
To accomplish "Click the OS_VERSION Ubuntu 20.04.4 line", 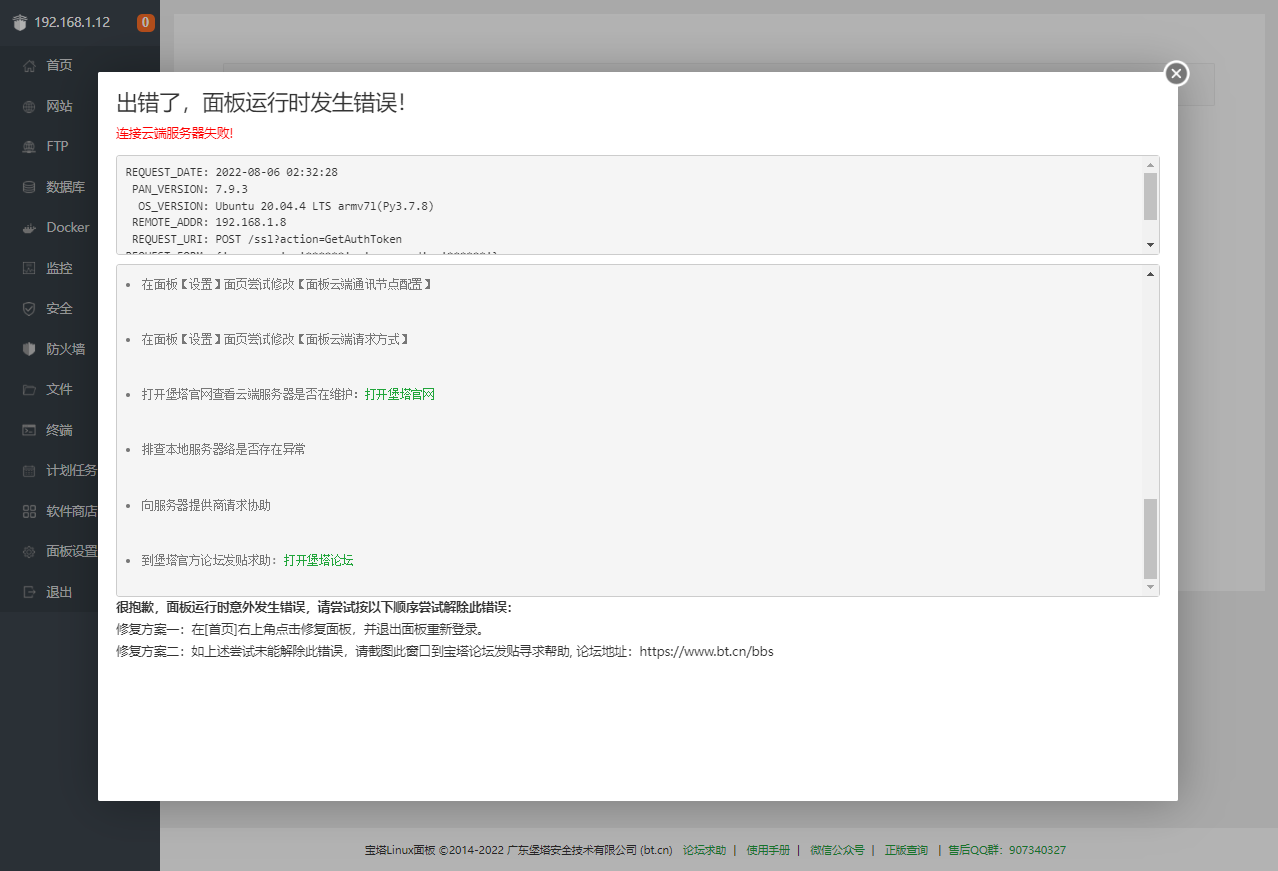I will 286,206.
